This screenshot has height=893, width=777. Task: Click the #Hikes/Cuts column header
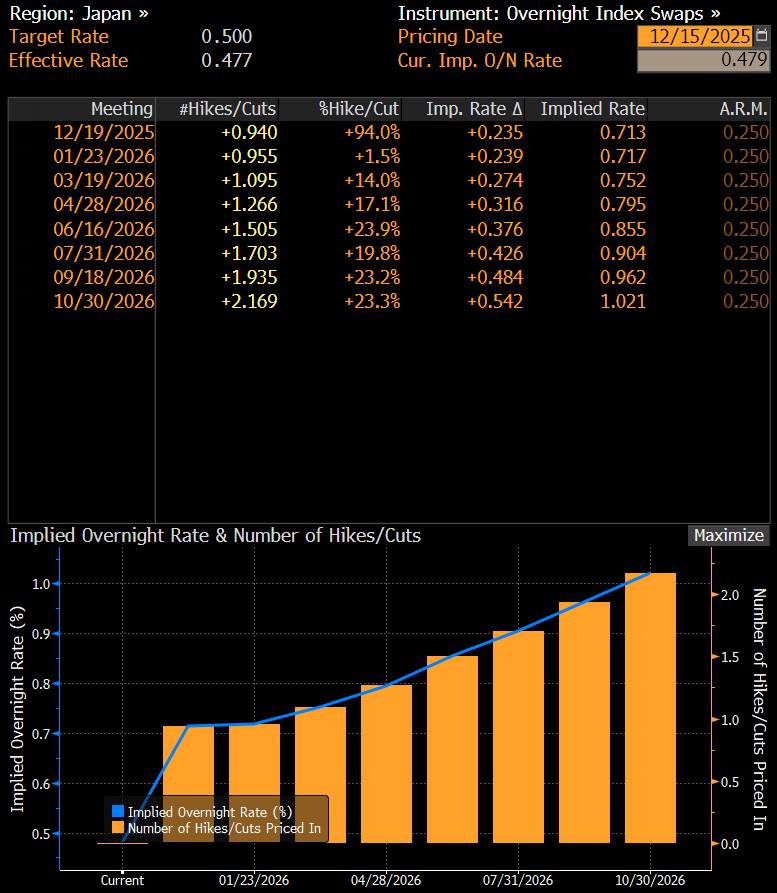coord(227,109)
